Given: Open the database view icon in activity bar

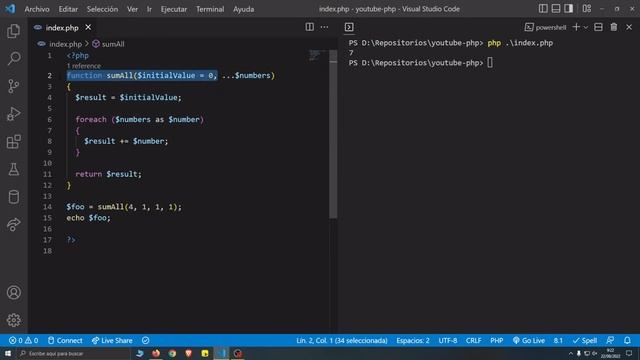Looking at the screenshot, I should tap(13, 197).
